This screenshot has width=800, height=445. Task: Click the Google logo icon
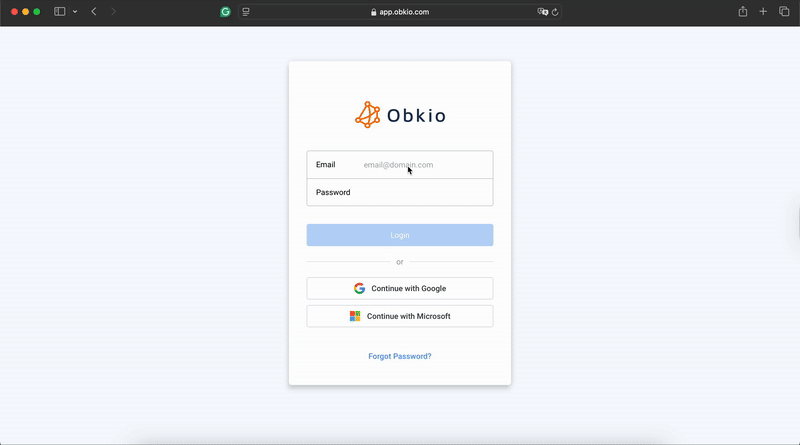pos(359,288)
